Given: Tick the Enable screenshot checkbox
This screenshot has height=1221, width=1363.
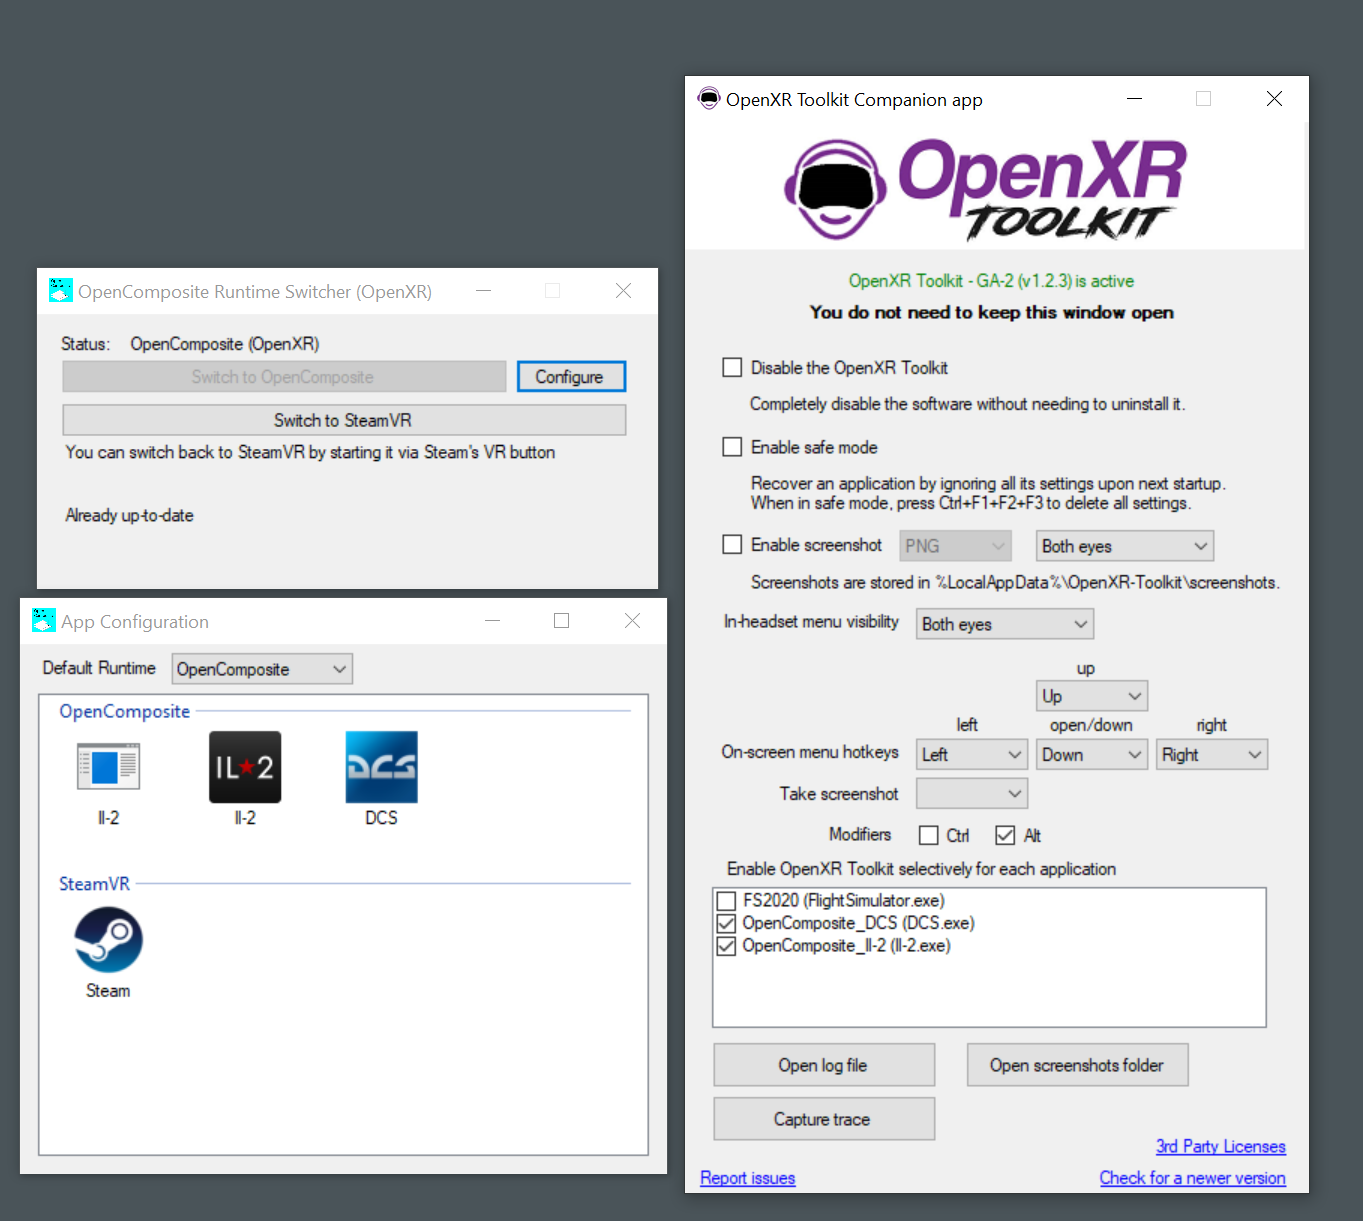Looking at the screenshot, I should tap(732, 545).
